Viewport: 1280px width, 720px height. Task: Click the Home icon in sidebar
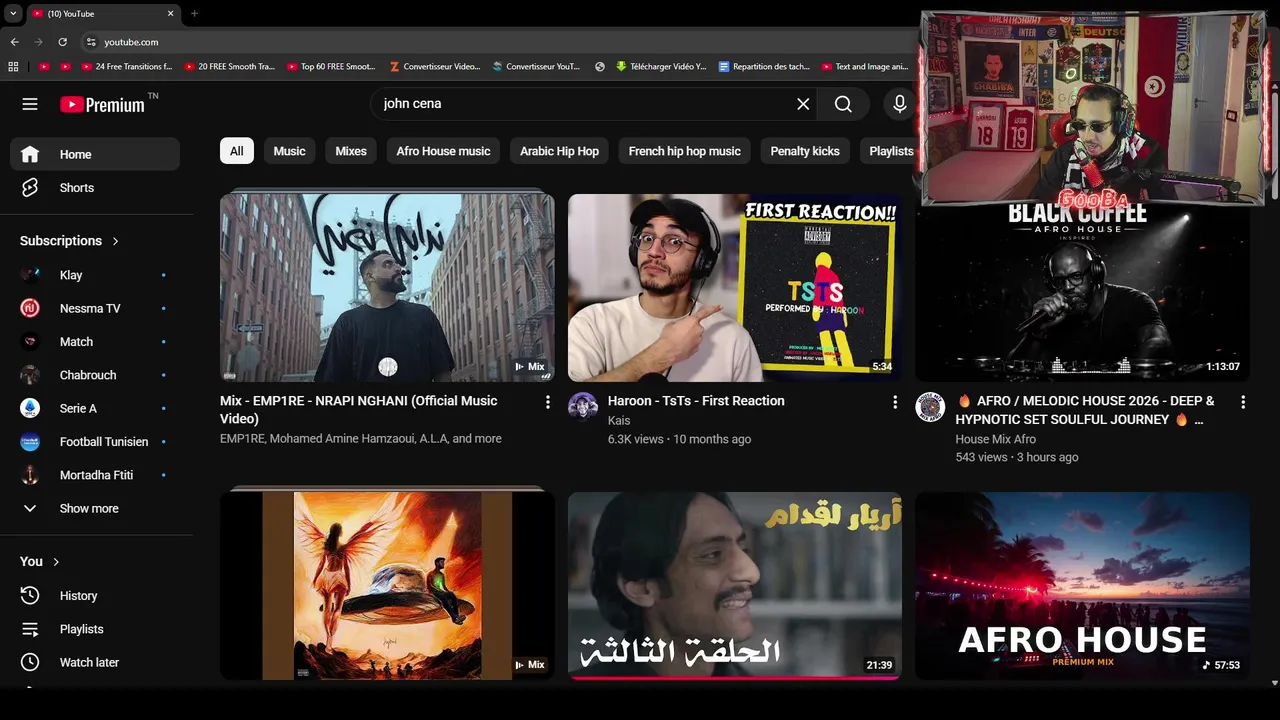pos(30,154)
